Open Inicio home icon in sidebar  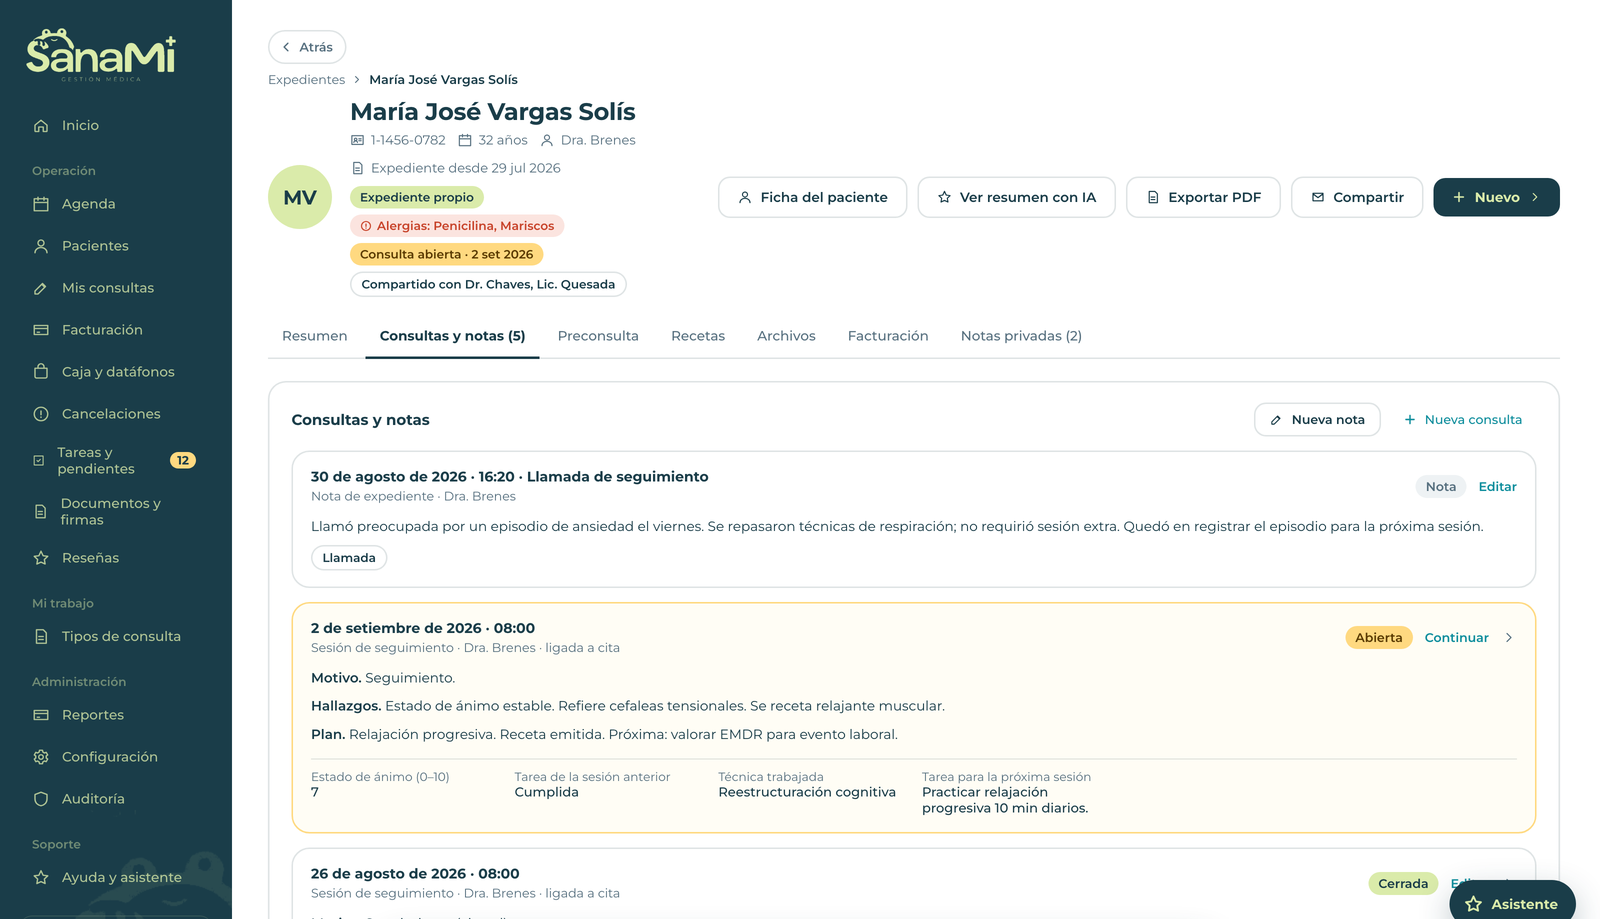tap(41, 126)
